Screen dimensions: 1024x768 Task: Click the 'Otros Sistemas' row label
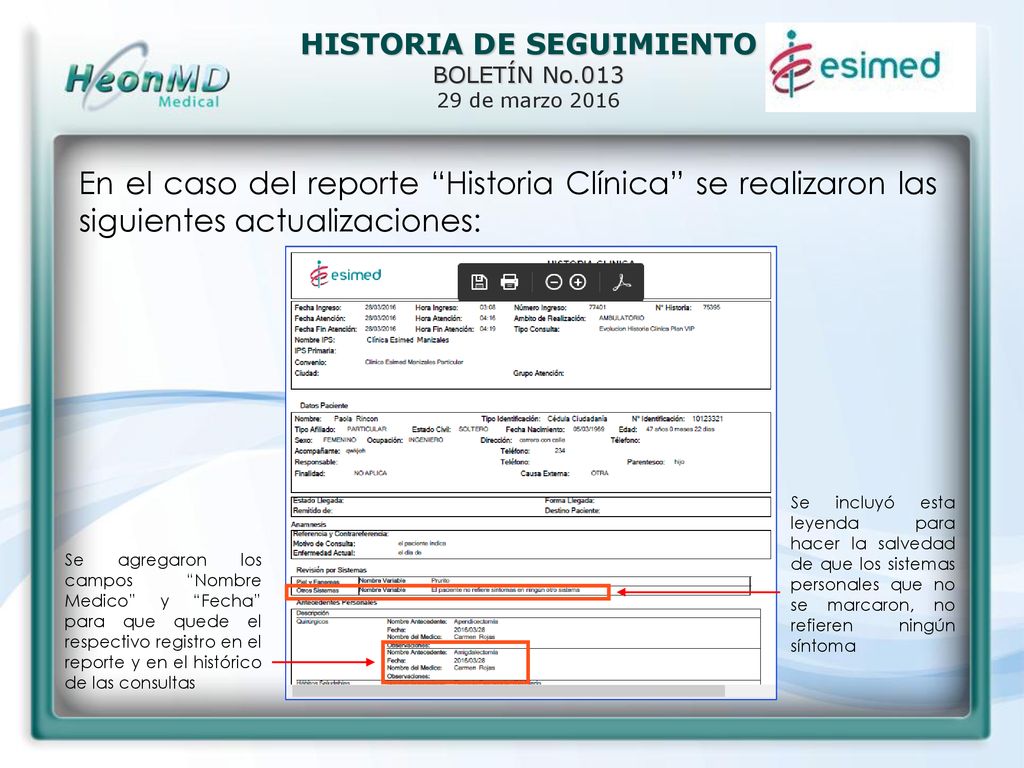(317, 590)
